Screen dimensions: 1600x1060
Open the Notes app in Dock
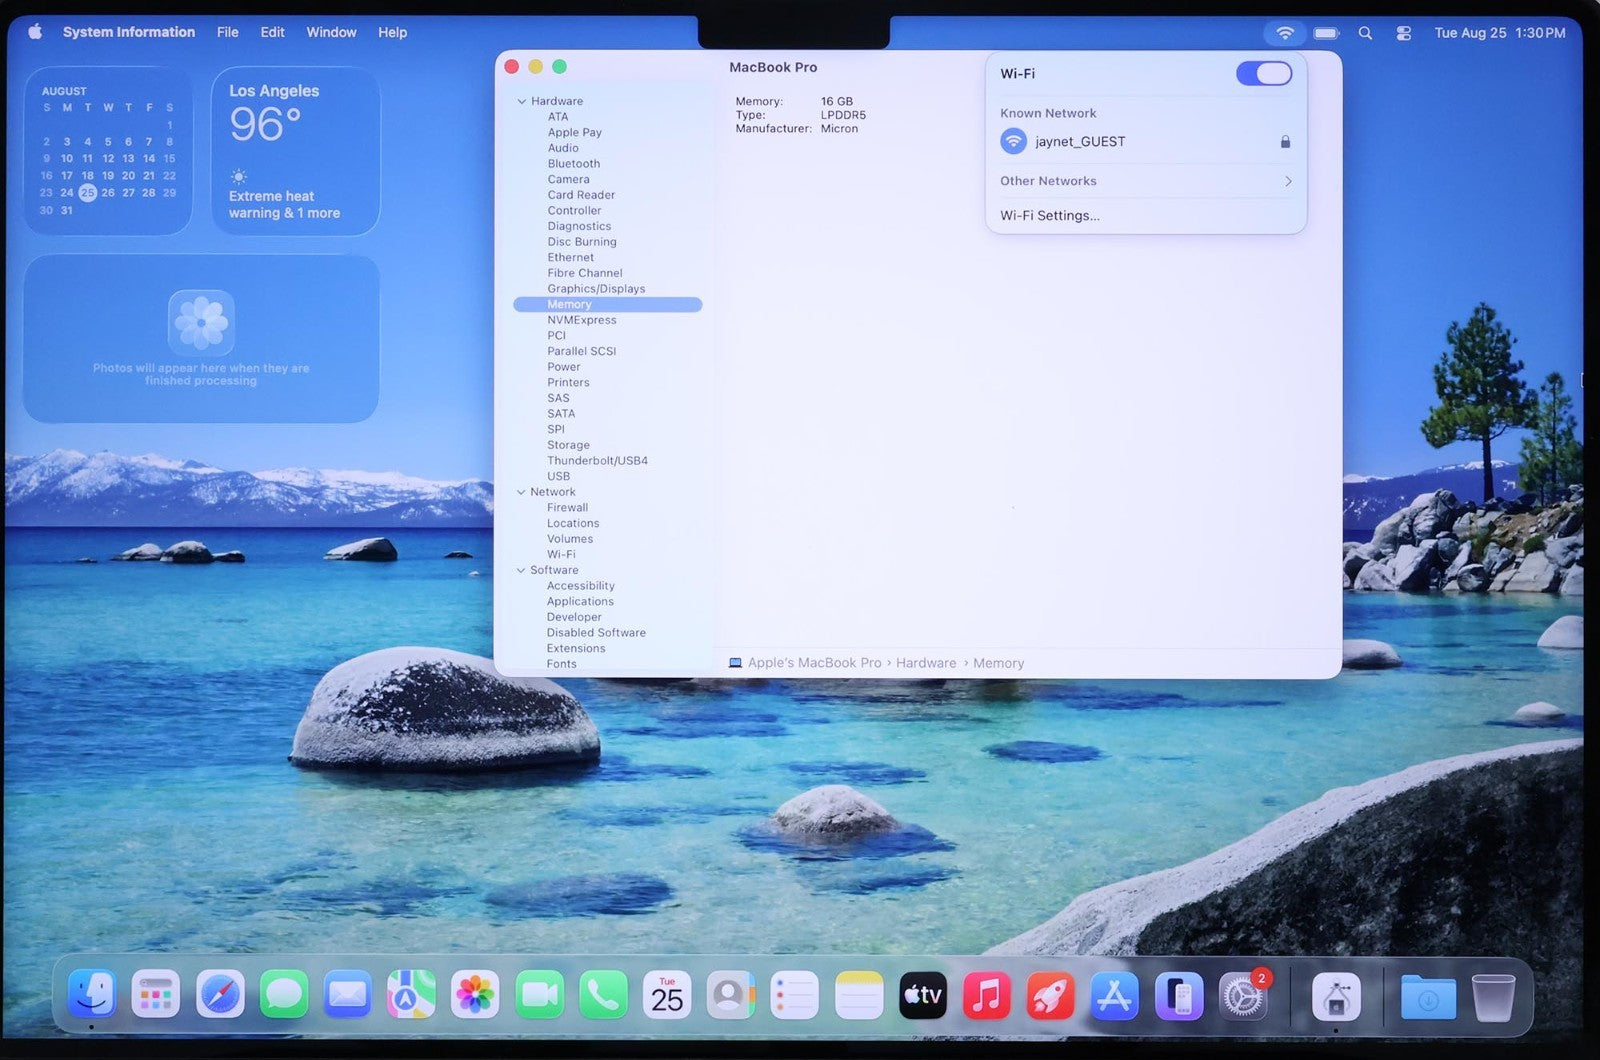[859, 995]
